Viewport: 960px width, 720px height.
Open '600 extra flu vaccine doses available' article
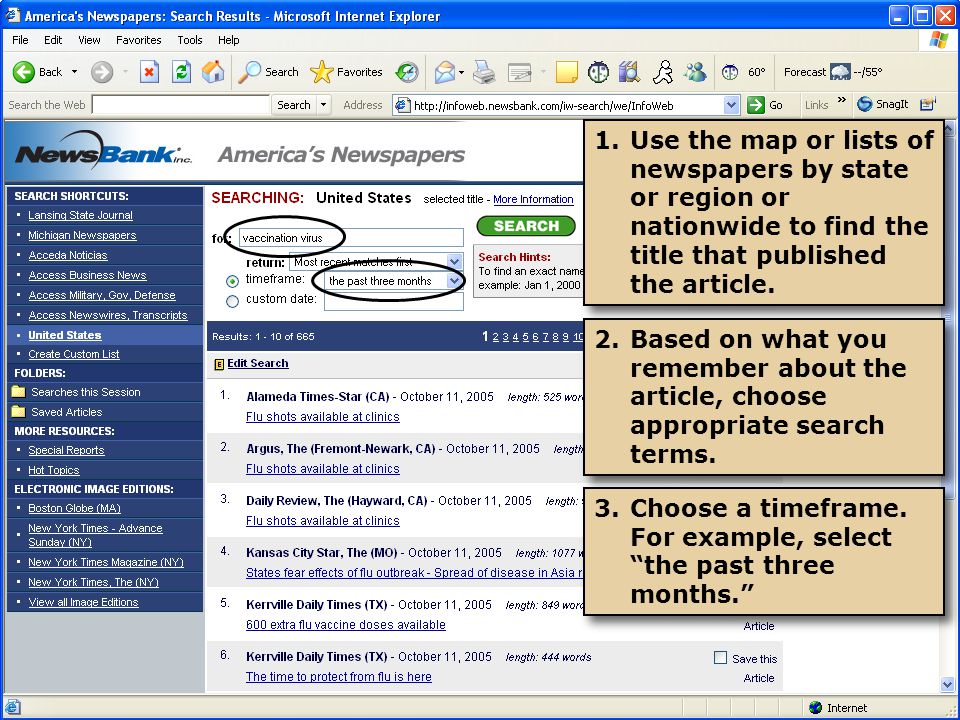pyautogui.click(x=346, y=624)
